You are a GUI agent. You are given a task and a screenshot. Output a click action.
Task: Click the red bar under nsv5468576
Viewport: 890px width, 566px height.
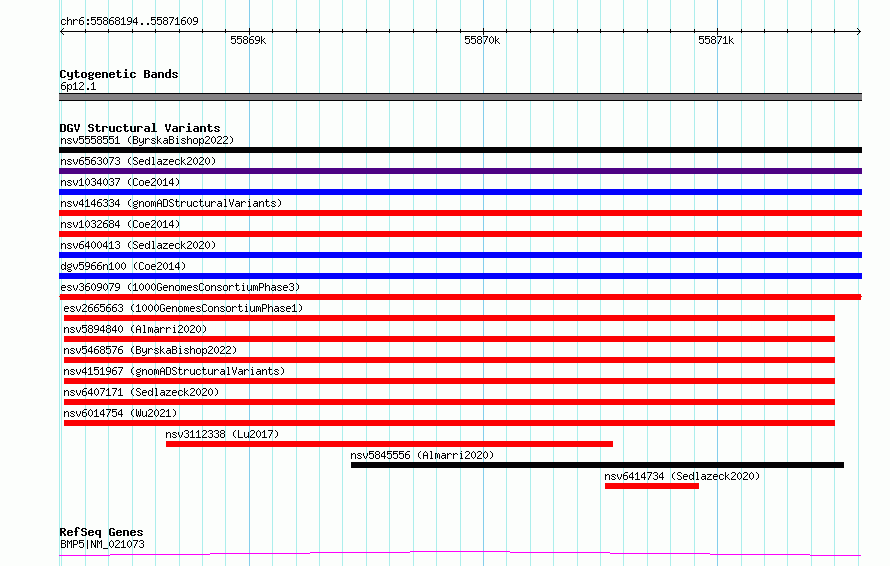450,360
